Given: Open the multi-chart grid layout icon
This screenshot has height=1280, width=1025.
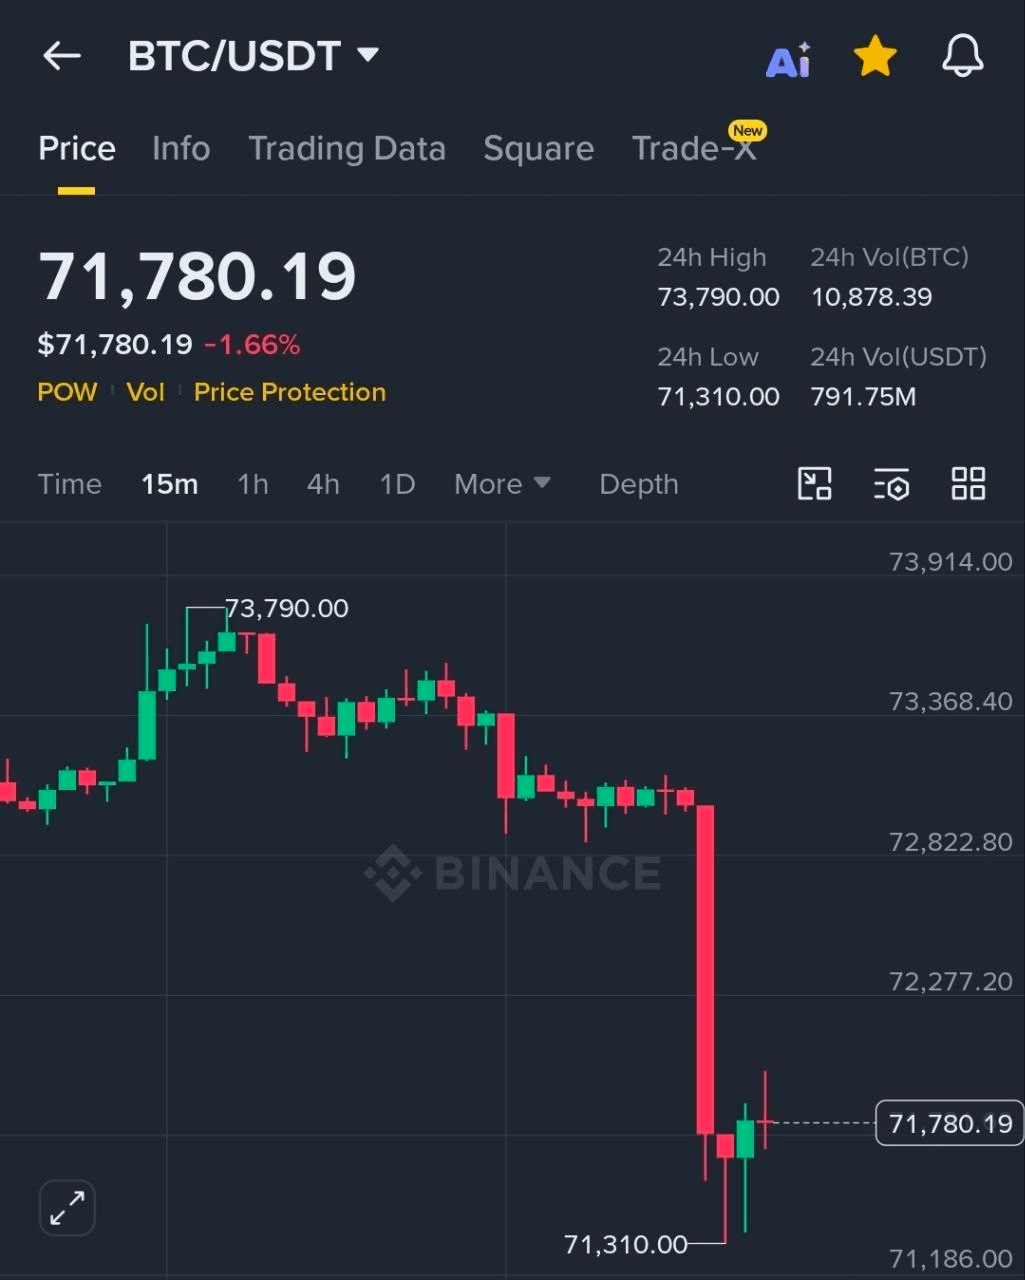Looking at the screenshot, I should click(x=968, y=484).
